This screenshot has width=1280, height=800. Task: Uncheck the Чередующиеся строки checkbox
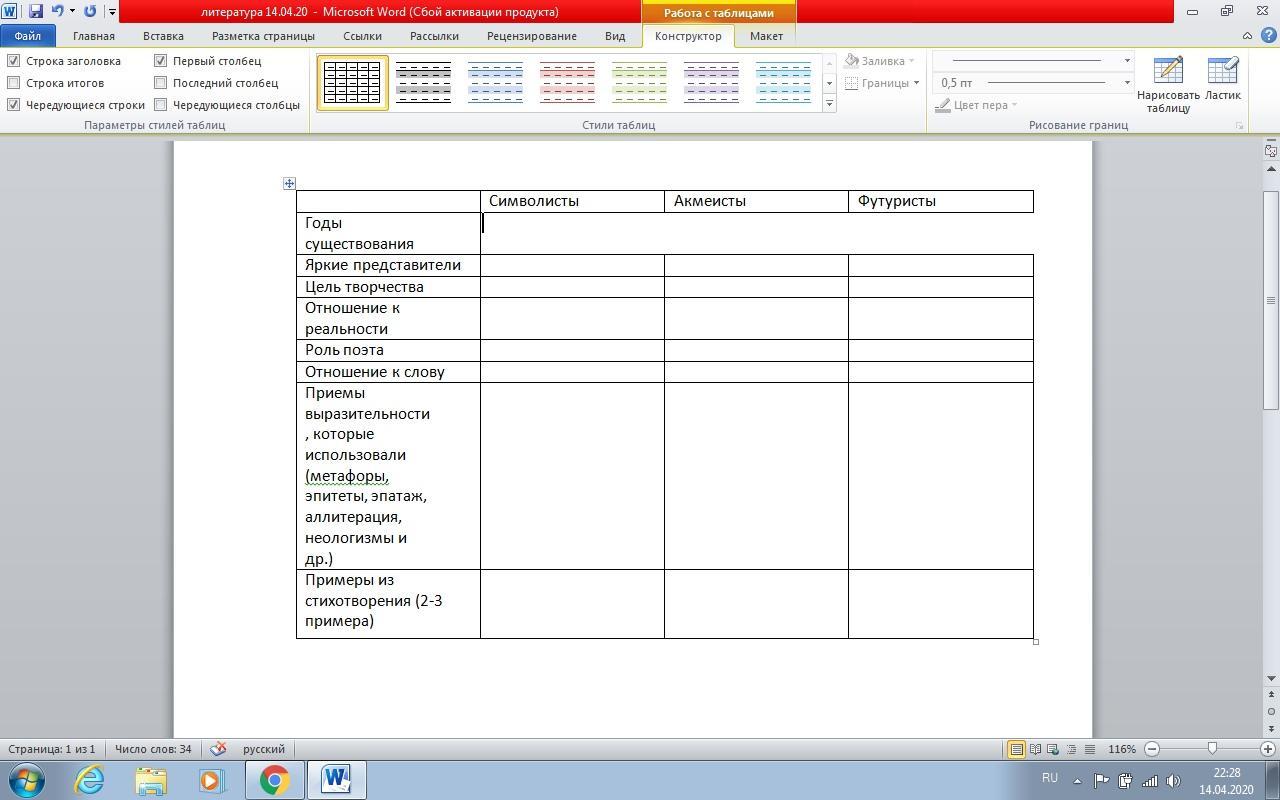(14, 105)
